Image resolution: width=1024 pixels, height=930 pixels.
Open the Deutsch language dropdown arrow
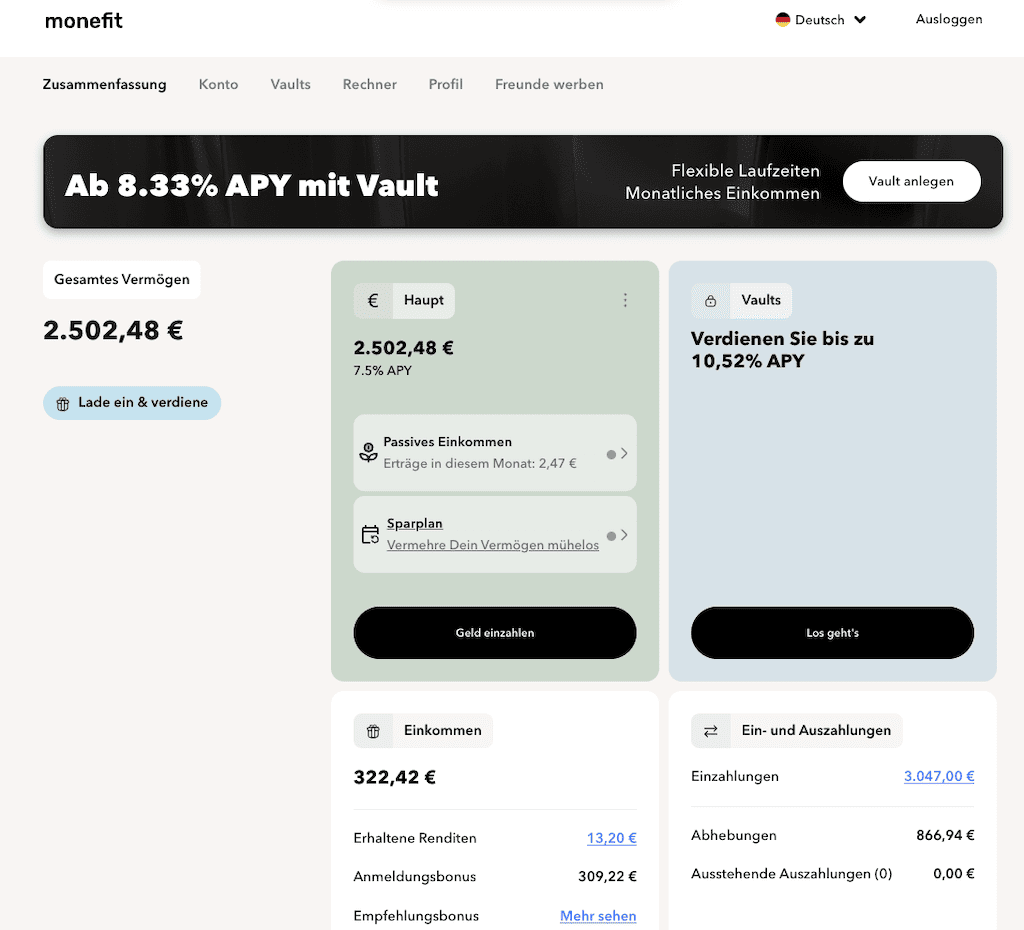[x=860, y=20]
